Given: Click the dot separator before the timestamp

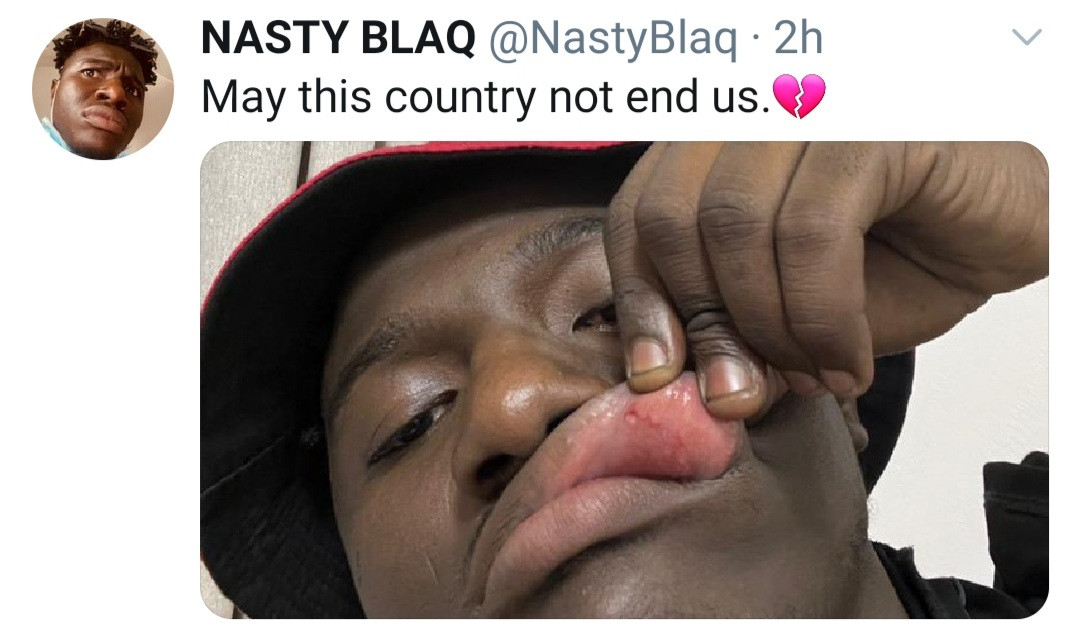Looking at the screenshot, I should pos(756,39).
